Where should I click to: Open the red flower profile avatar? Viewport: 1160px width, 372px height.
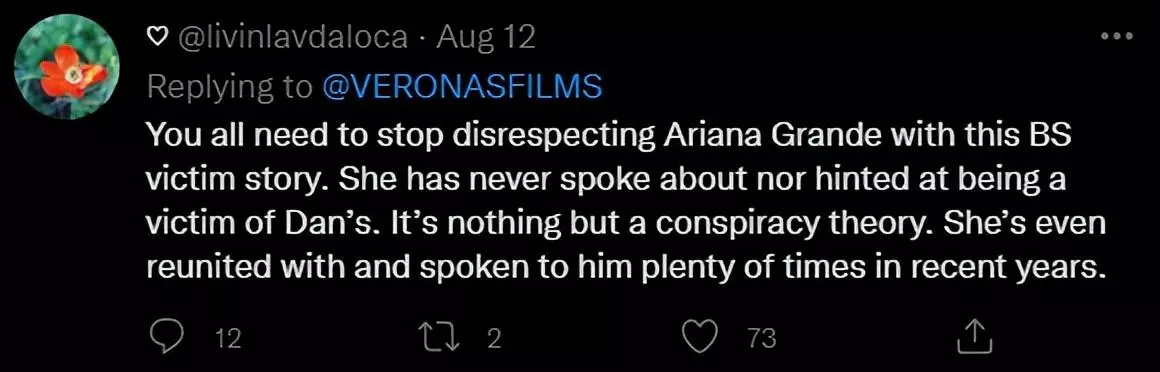(67, 68)
